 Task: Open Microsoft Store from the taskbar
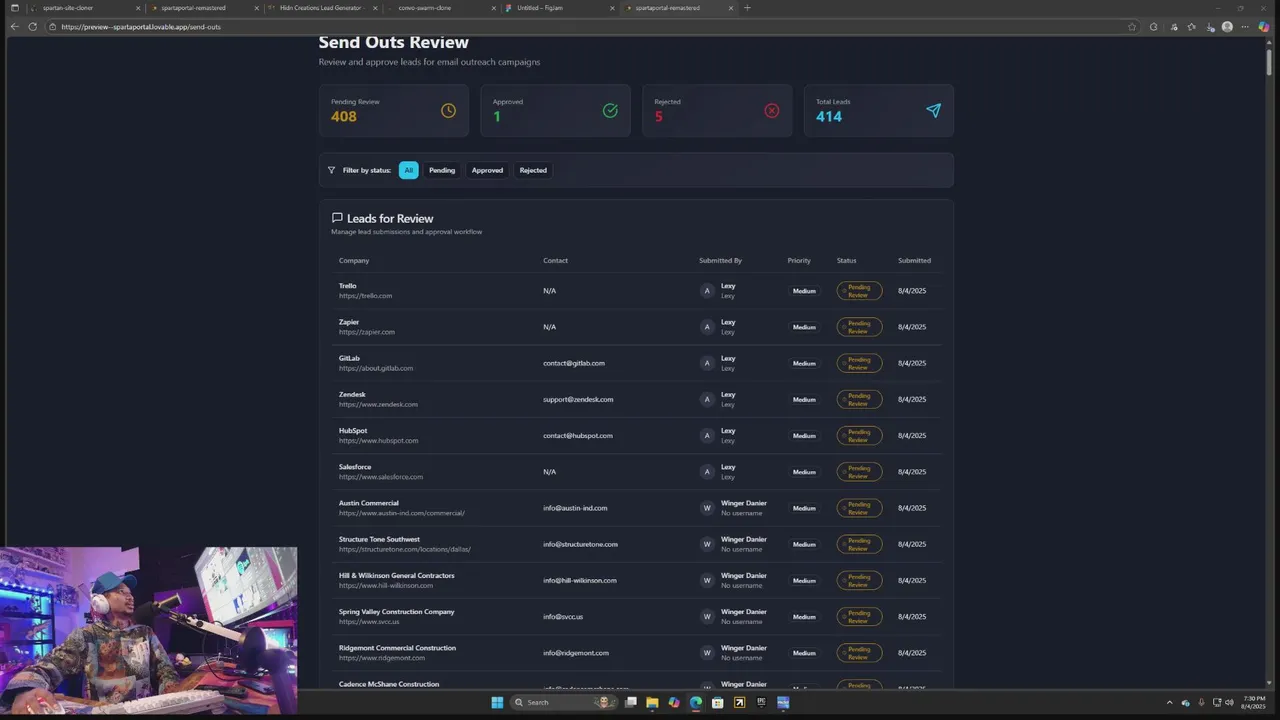tap(717, 702)
